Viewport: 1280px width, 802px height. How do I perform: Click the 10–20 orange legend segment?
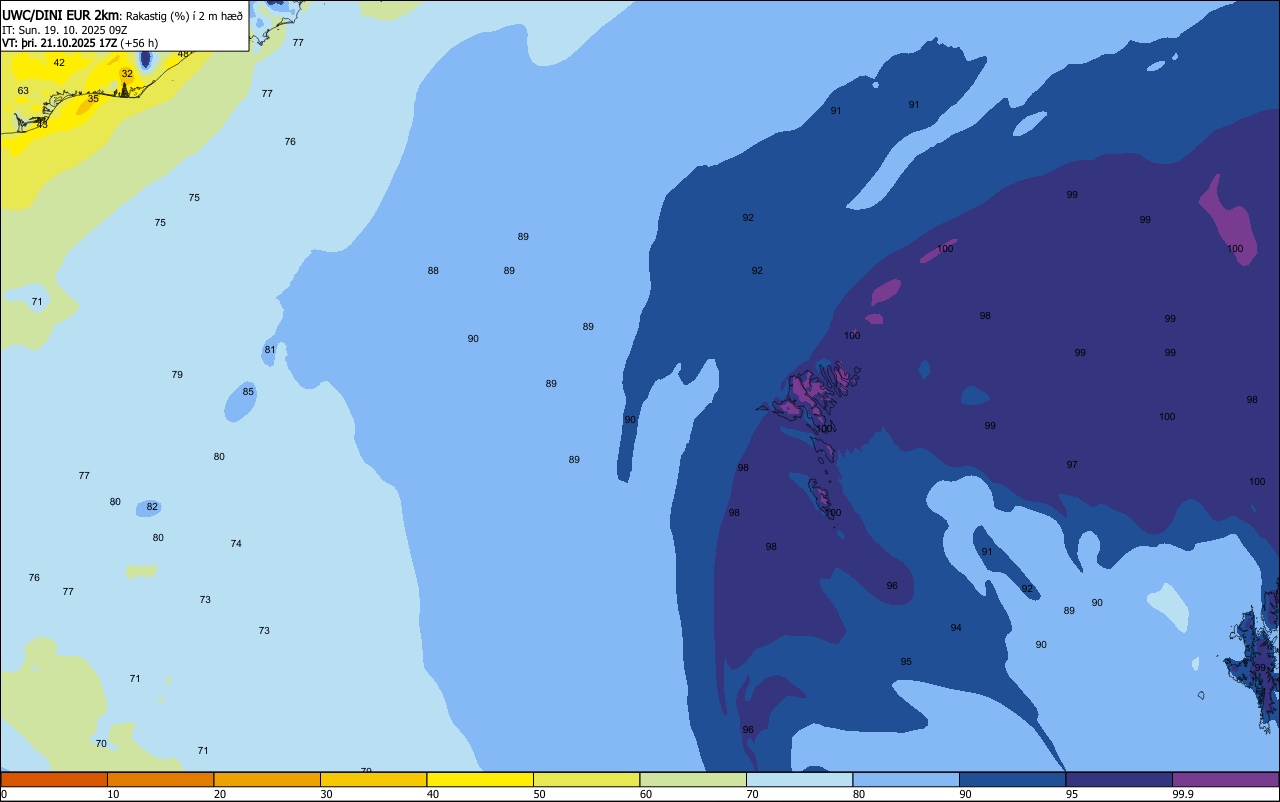tap(160, 779)
